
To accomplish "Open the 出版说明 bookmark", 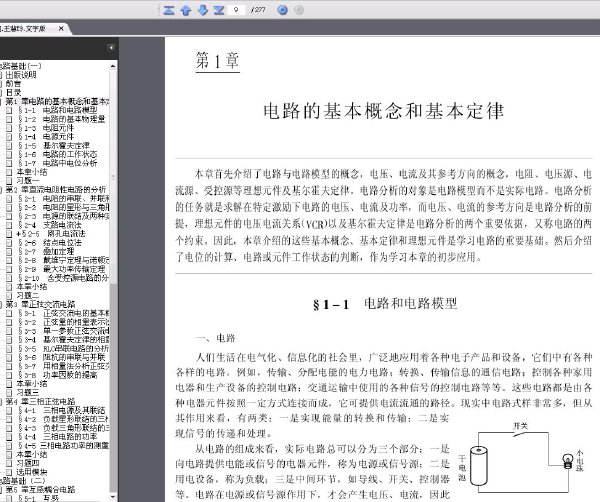I will coord(21,75).
